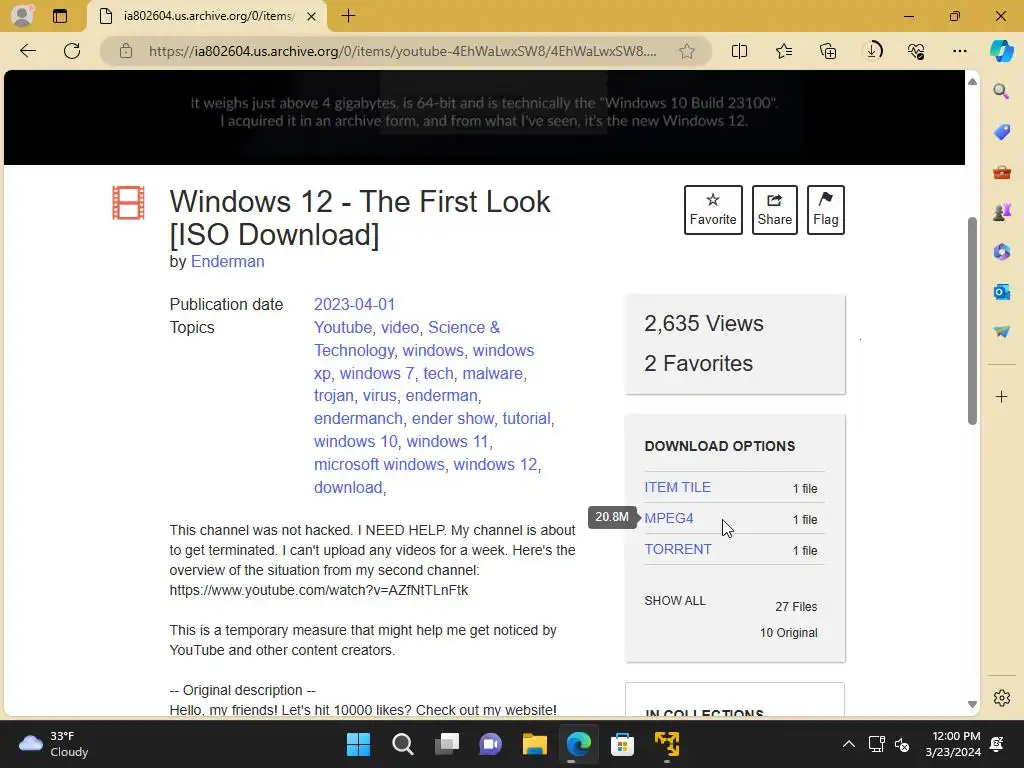Viewport: 1024px width, 768px height.
Task: Click the page vertical scrollbar thumb
Action: pos(972,320)
